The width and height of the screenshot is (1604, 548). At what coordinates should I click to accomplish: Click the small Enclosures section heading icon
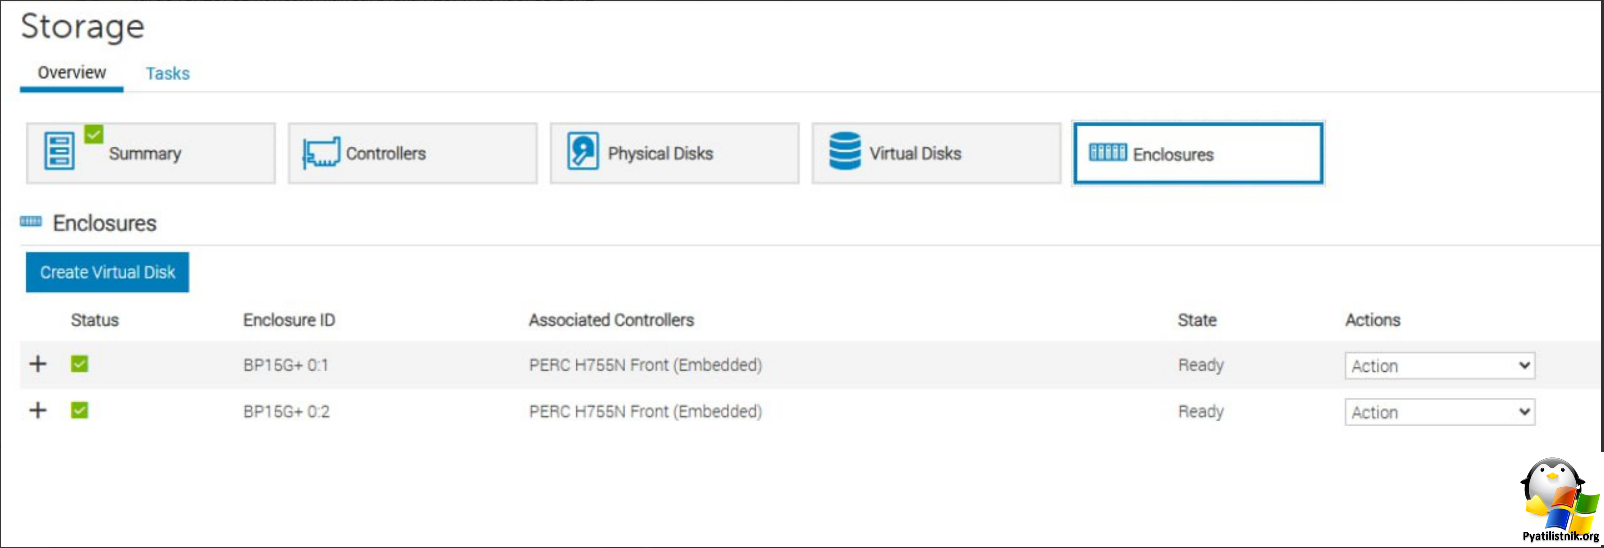(x=31, y=222)
